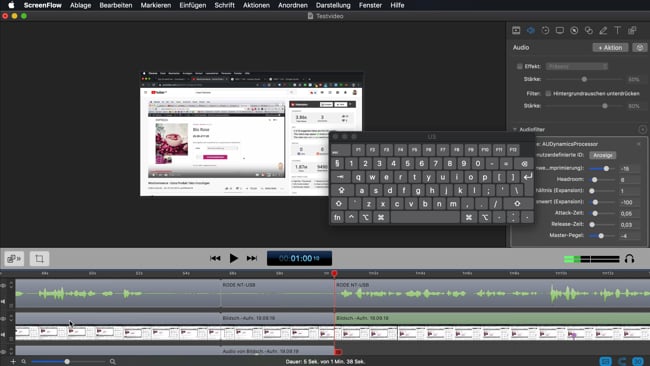The image size is (650, 366).
Task: Toggle visibility eye of RODE NT-USB track
Action: pyautogui.click(x=3, y=286)
